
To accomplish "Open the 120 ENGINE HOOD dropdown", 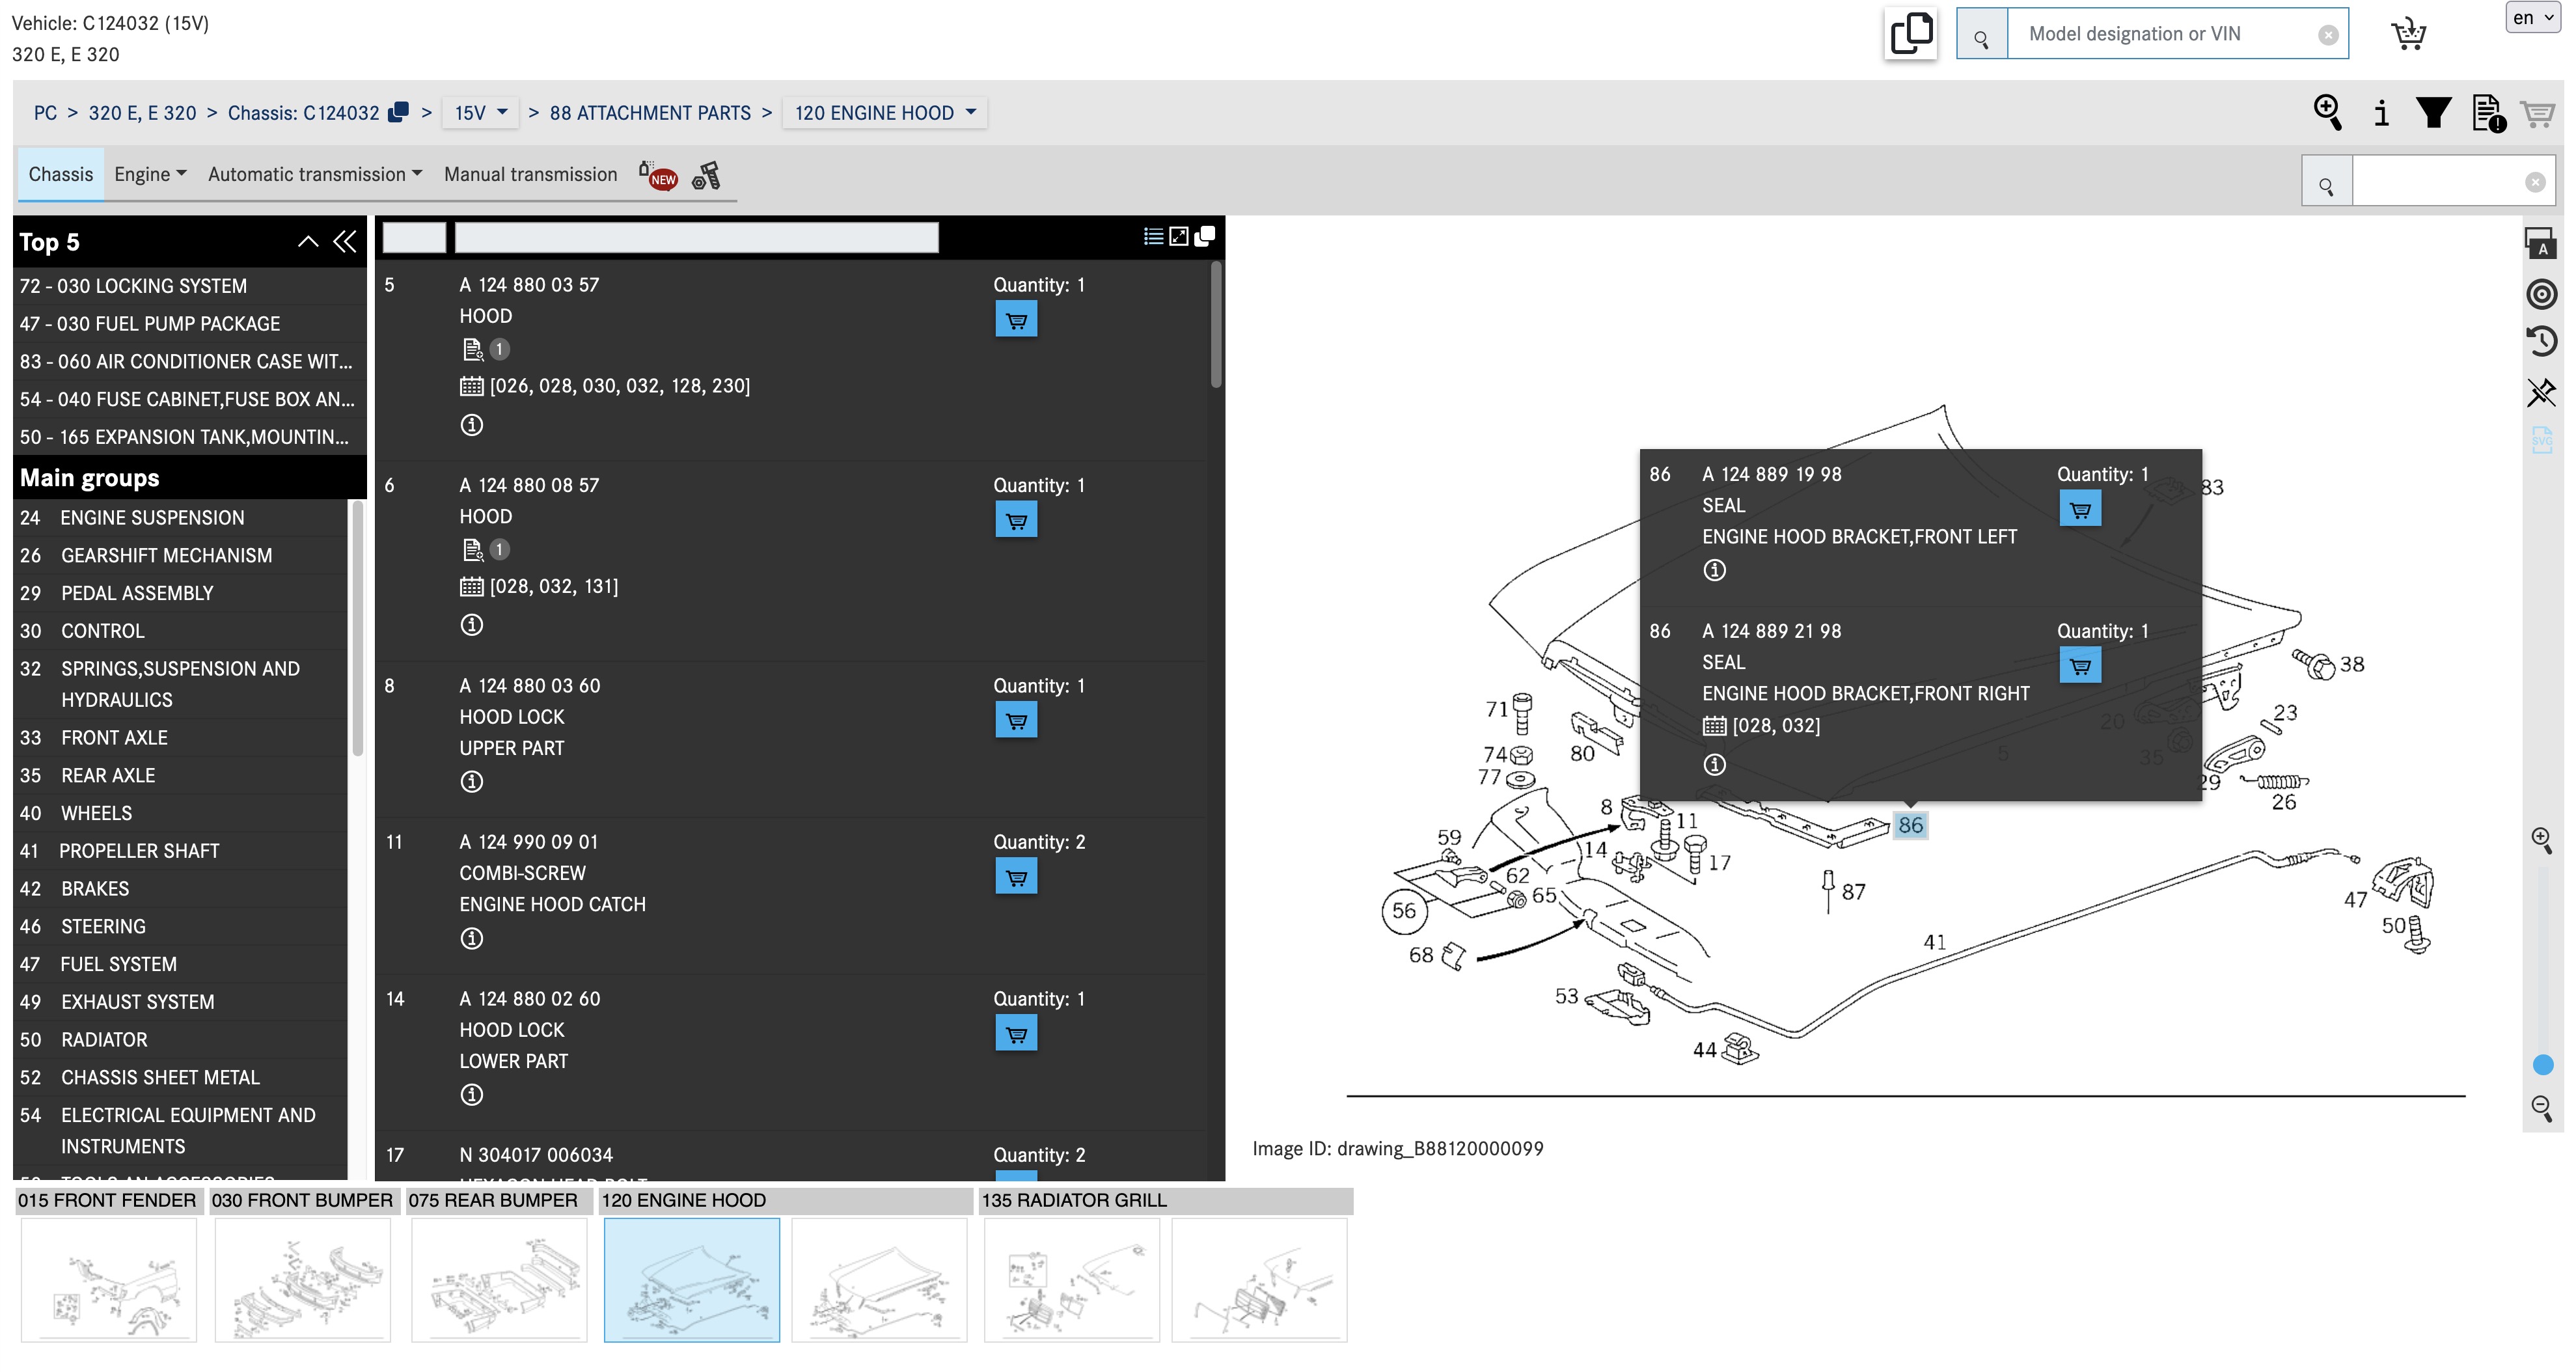I will 885,113.
